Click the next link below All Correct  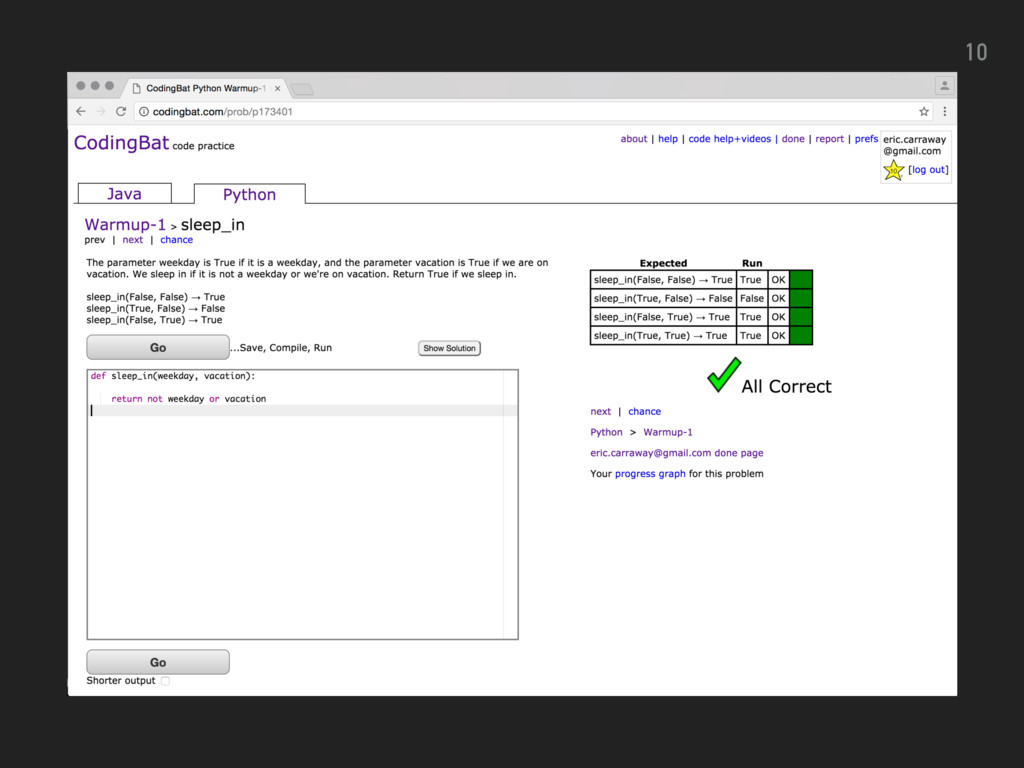pyautogui.click(x=600, y=411)
